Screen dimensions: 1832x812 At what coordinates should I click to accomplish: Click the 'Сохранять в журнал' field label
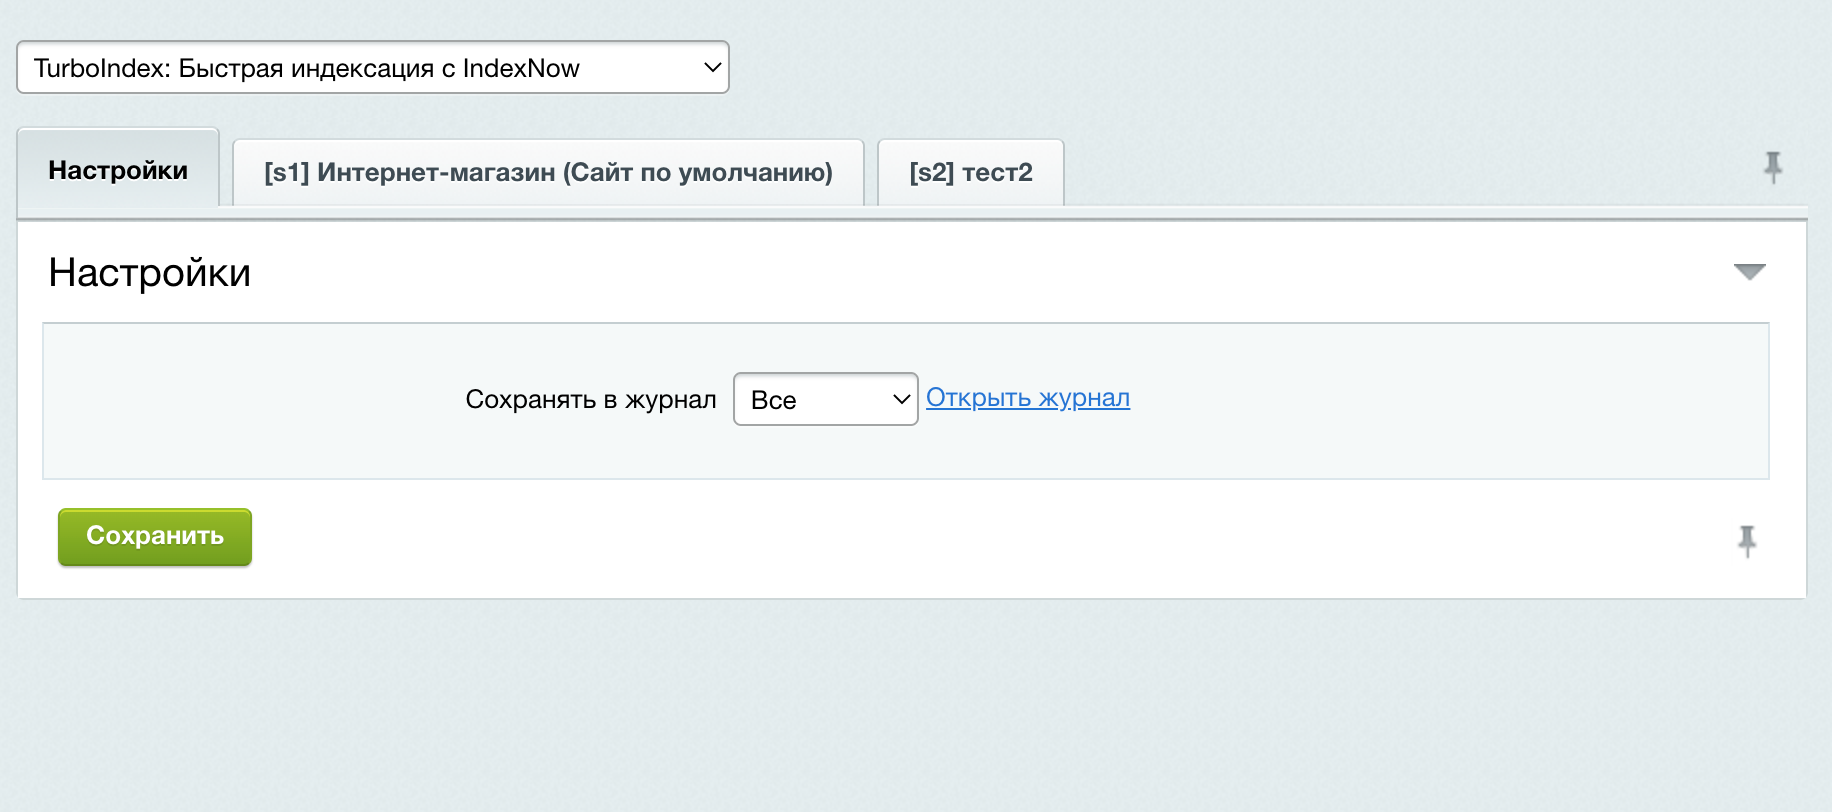(x=590, y=400)
